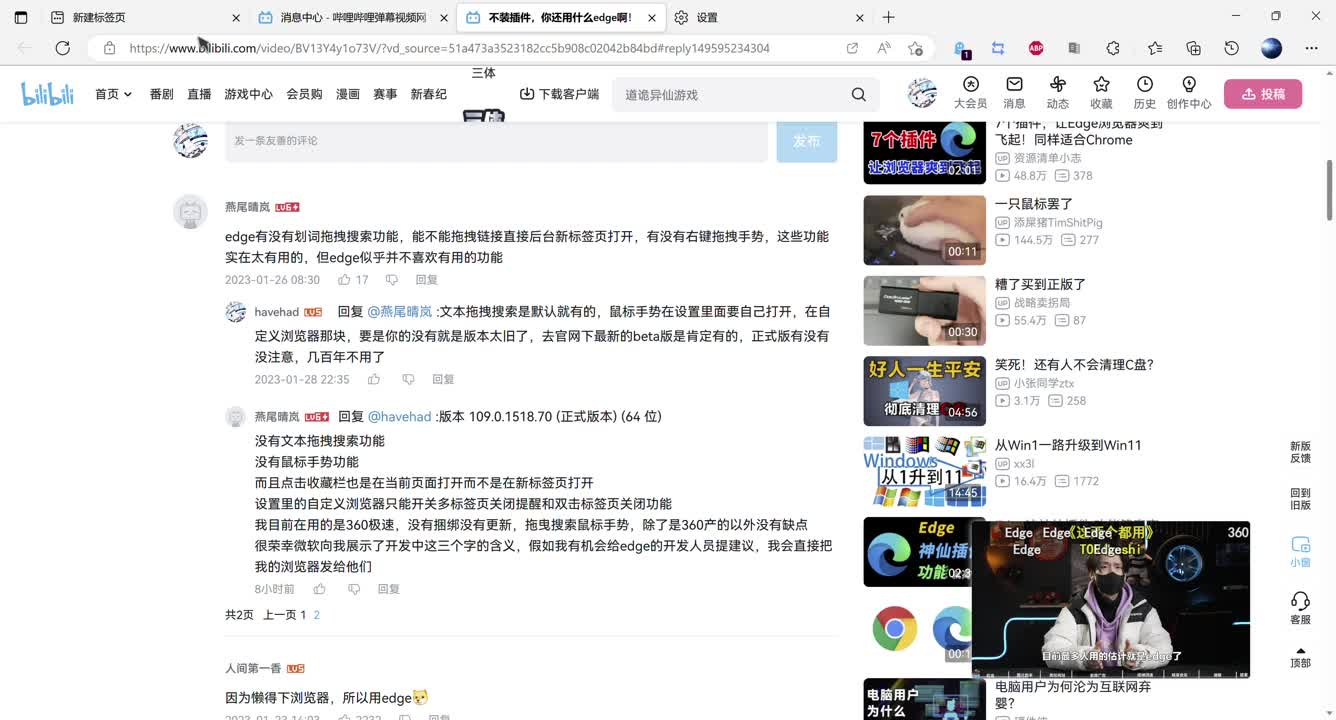Open the 历史 clock icon

click(x=1145, y=93)
